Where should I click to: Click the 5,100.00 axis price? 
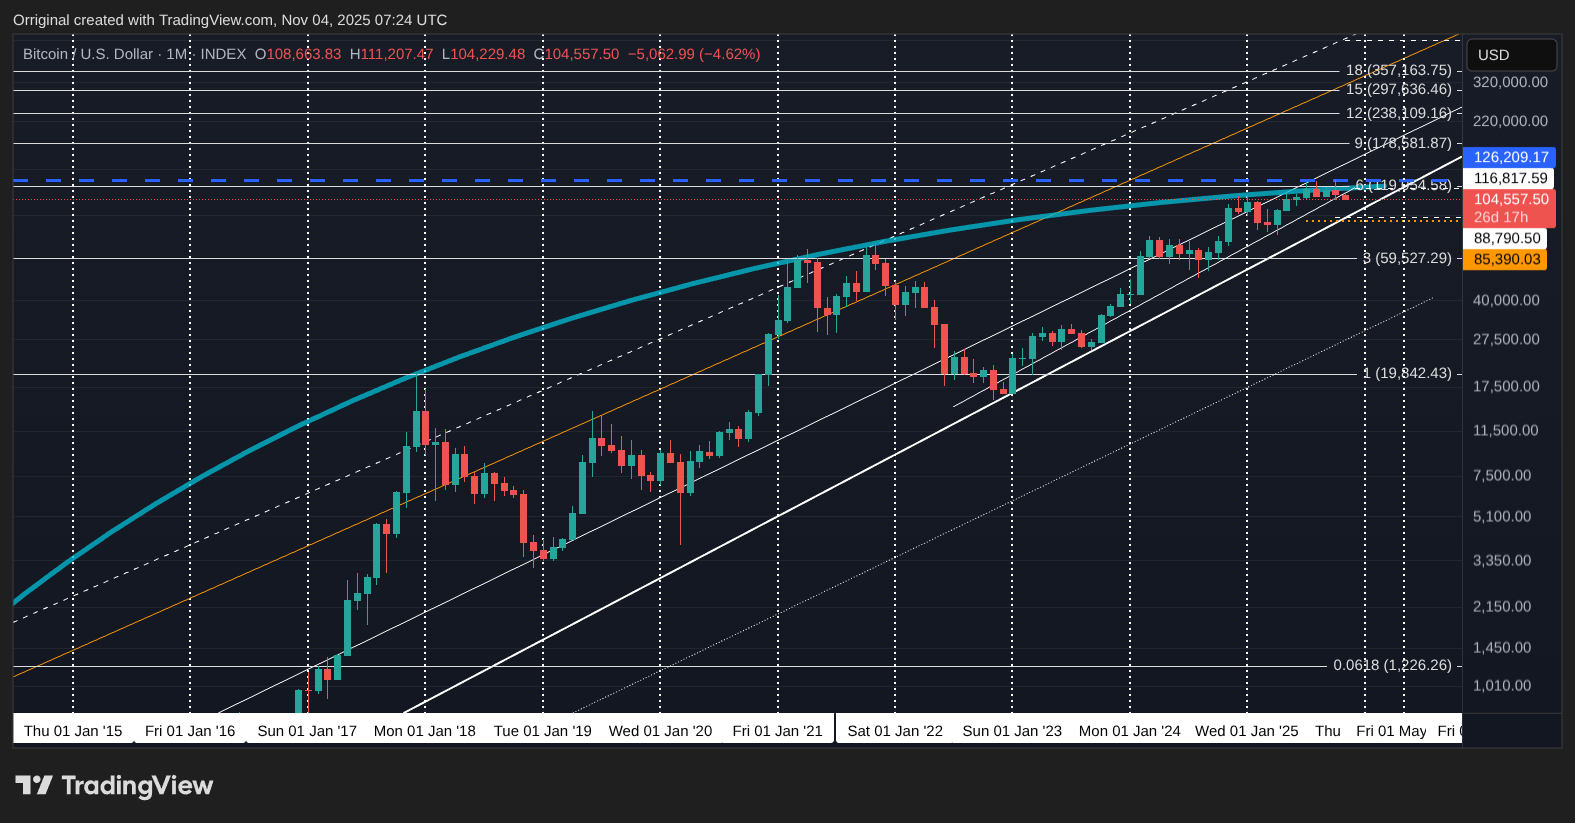1502,516
